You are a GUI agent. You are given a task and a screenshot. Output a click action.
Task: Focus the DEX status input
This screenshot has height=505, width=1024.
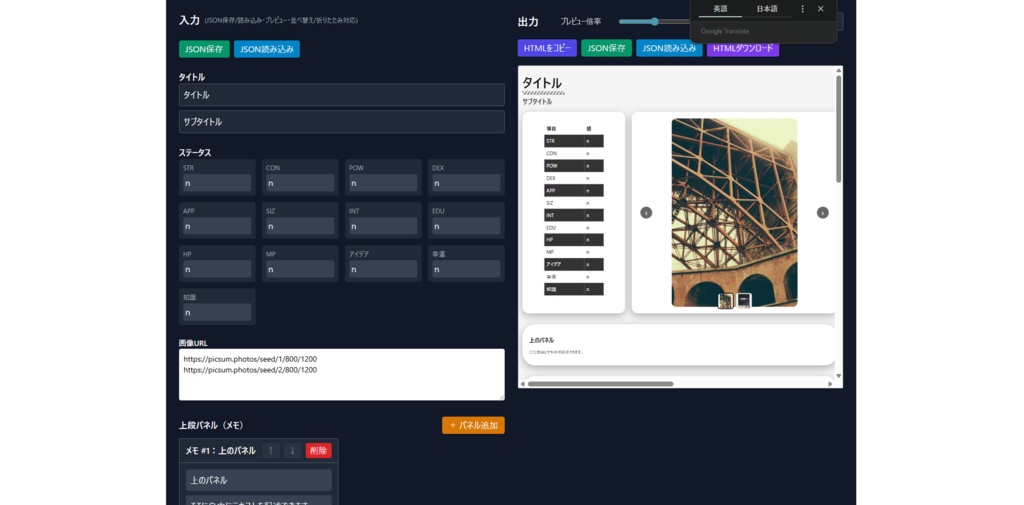point(466,183)
